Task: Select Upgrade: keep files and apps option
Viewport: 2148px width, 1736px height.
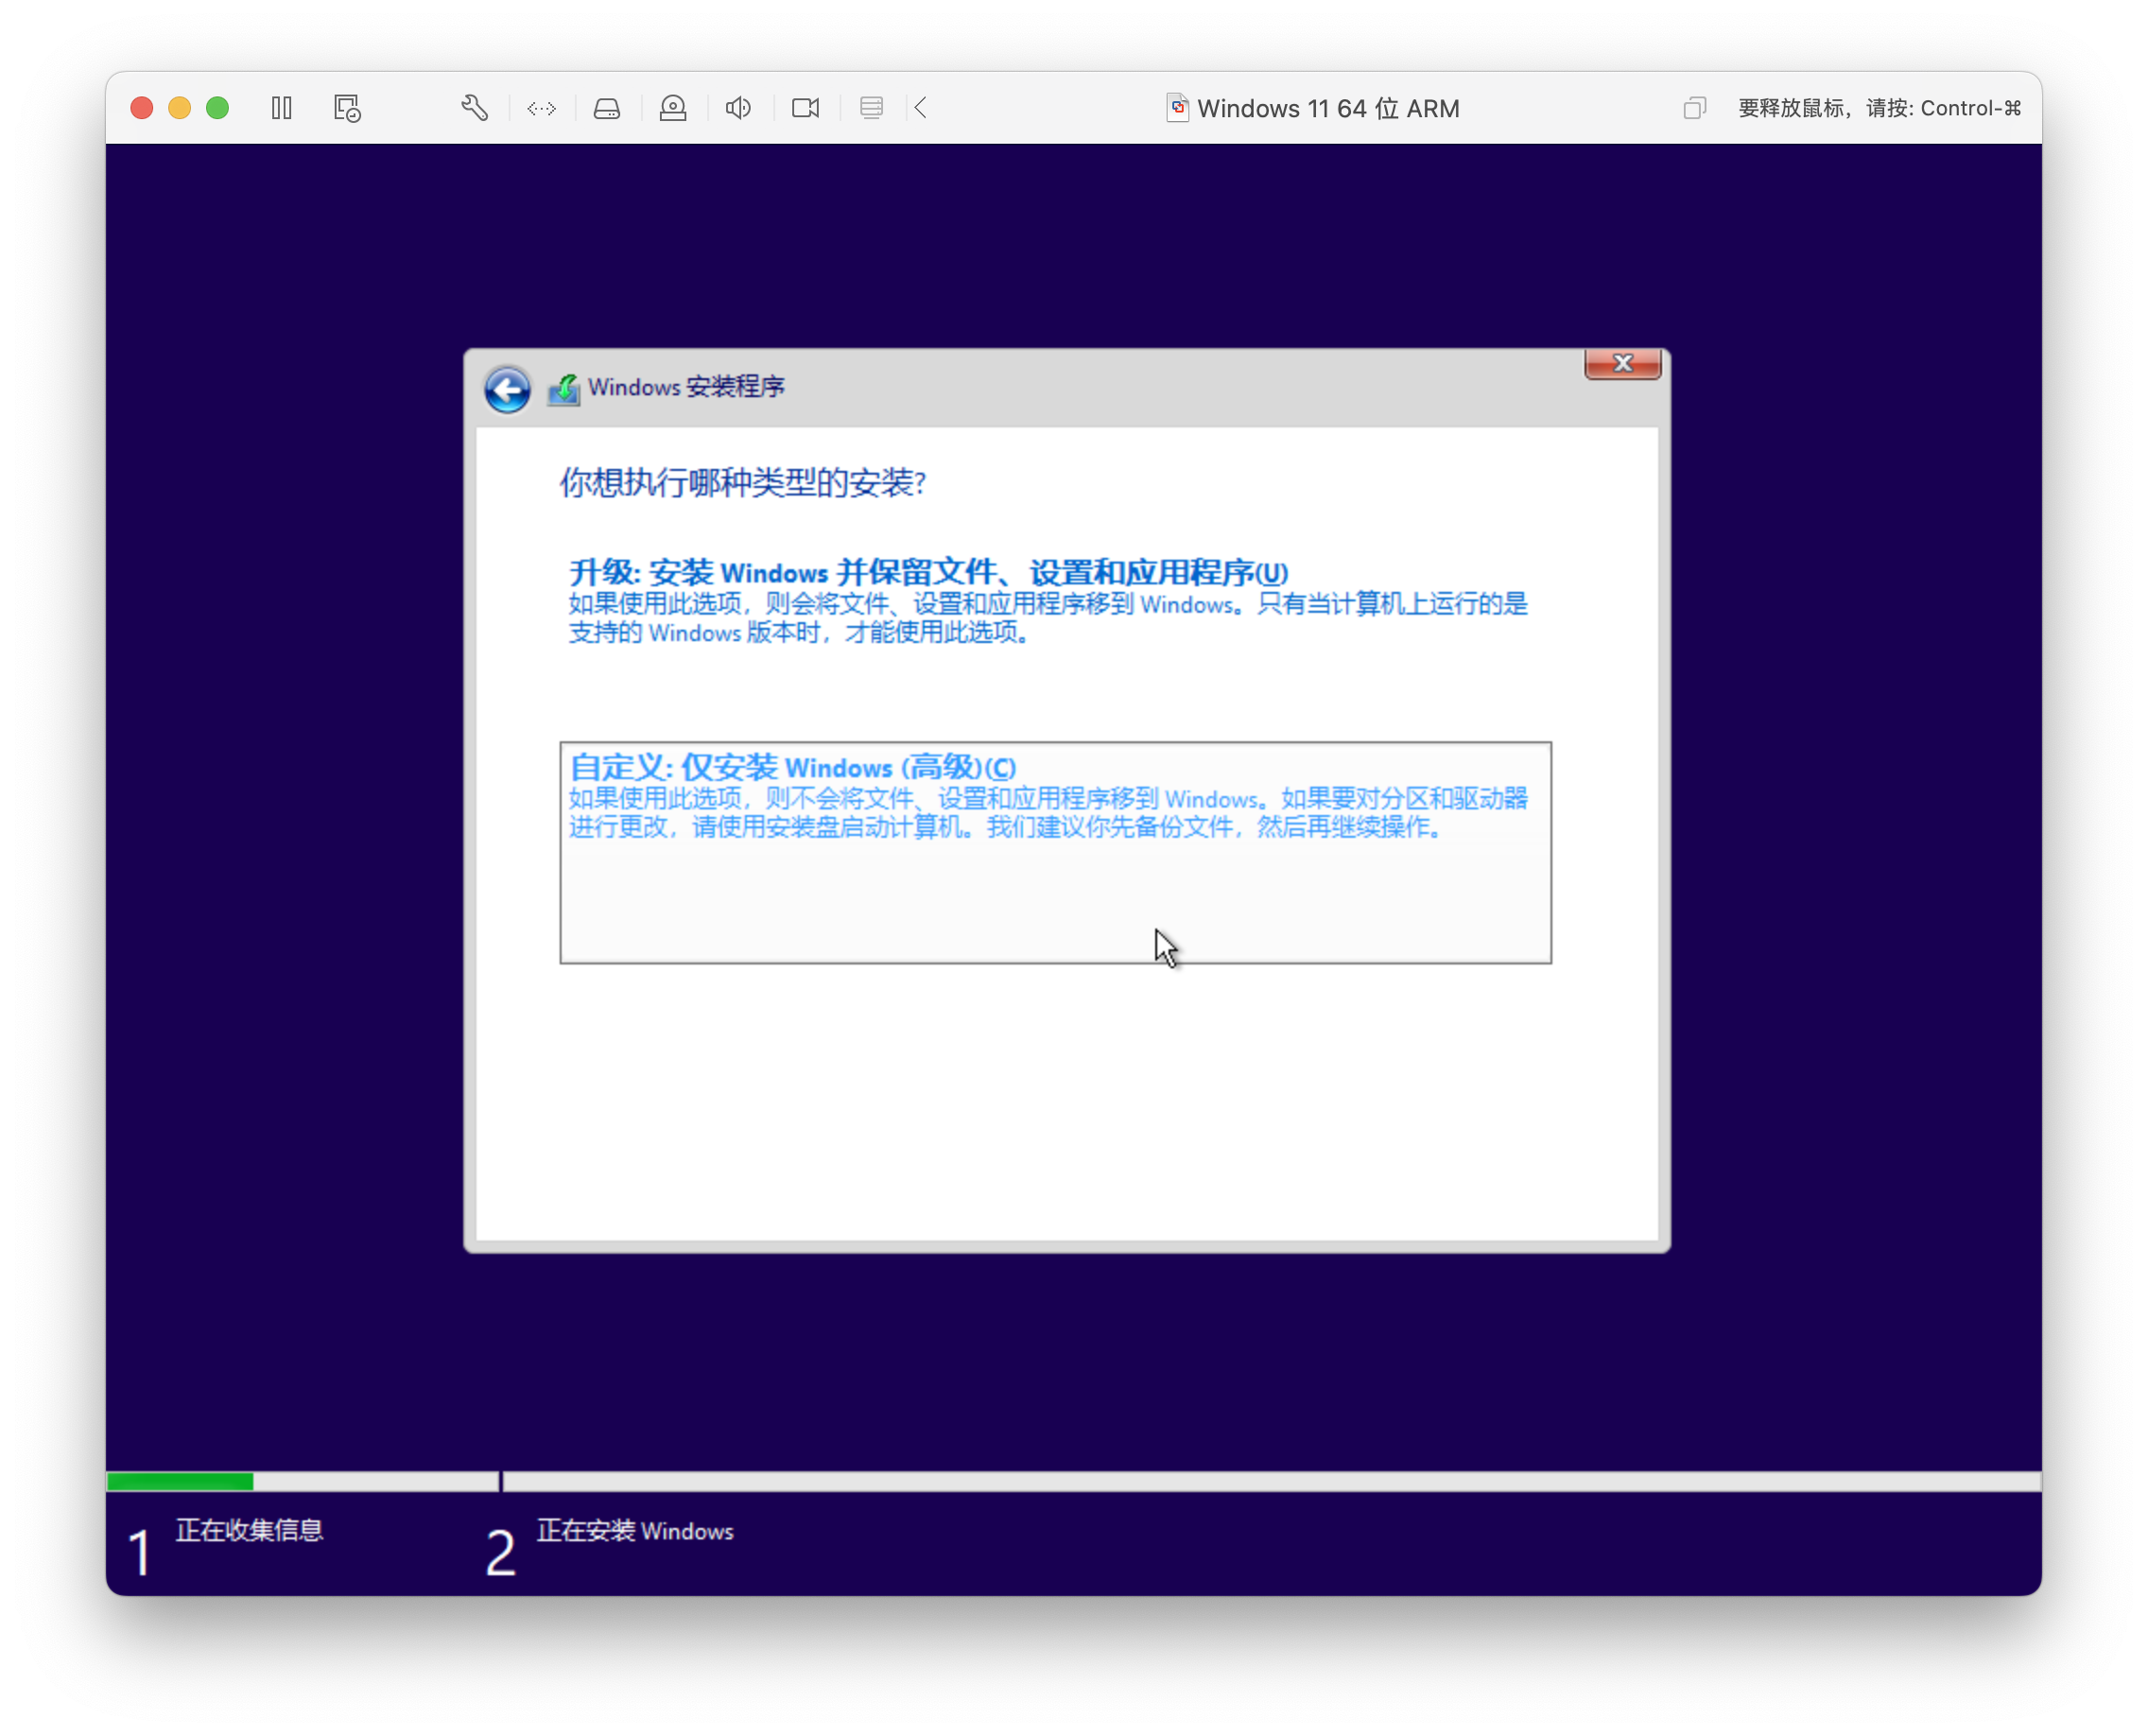Action: [927, 573]
